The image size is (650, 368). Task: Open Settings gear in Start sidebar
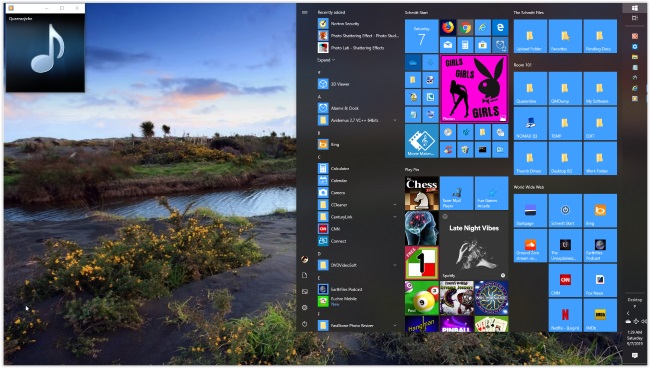click(x=305, y=307)
